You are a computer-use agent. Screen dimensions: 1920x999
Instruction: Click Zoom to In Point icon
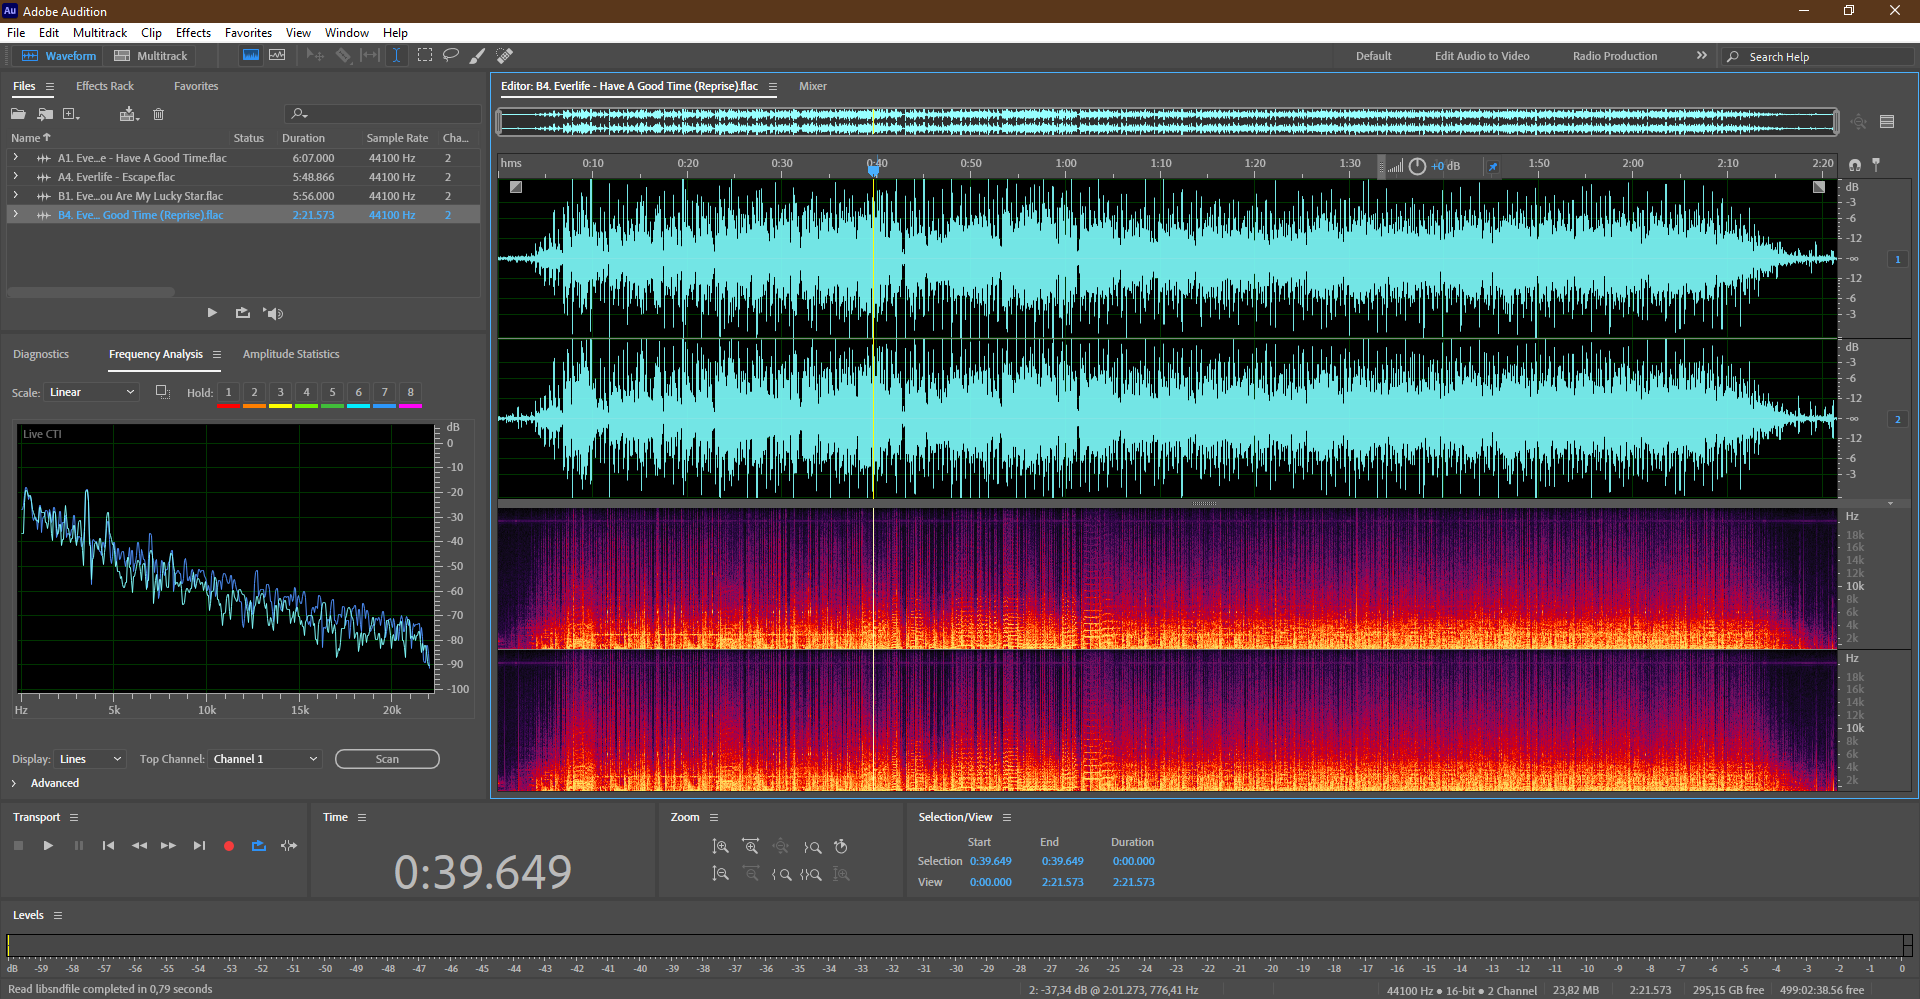point(781,874)
